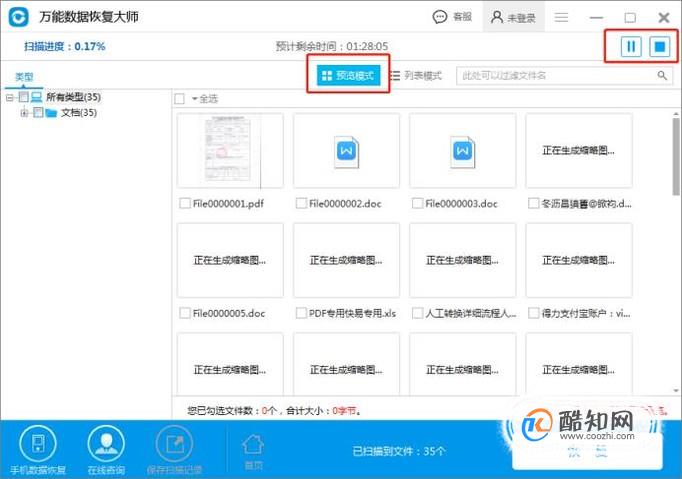
Task: Click the app logo in title bar
Action: coord(18,17)
